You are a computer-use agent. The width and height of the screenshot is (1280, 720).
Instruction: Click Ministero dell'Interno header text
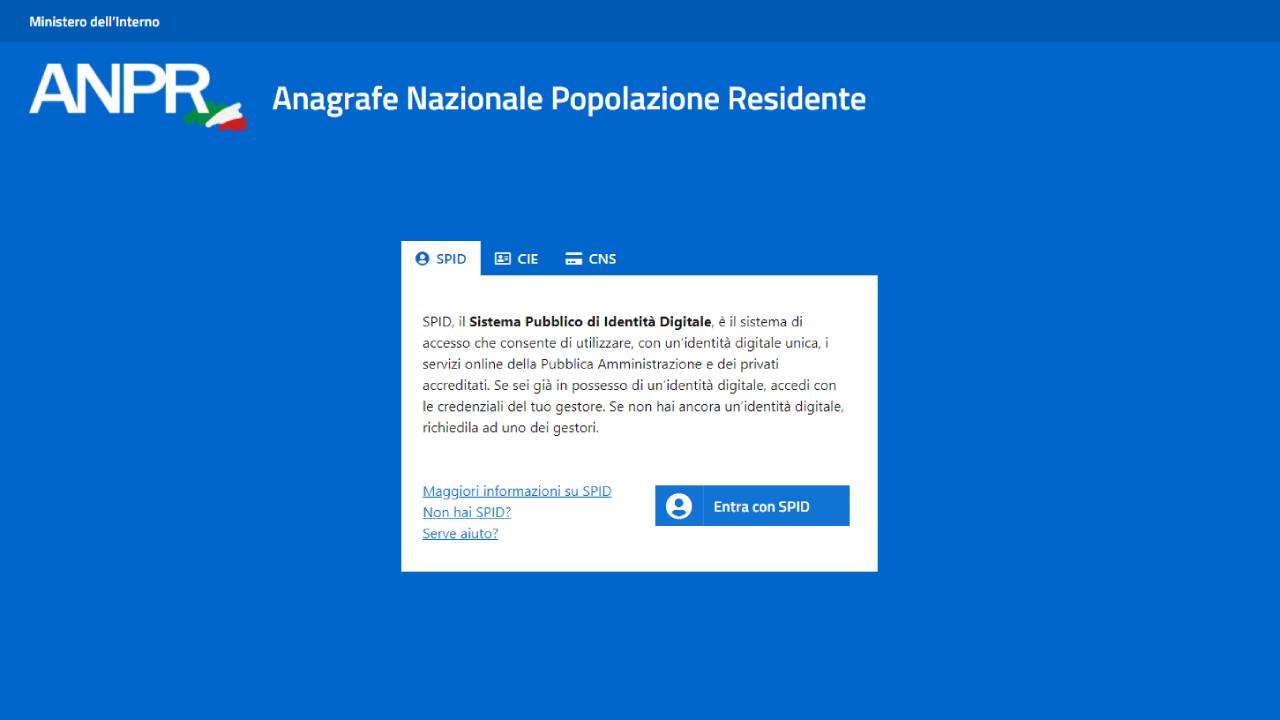(94, 21)
